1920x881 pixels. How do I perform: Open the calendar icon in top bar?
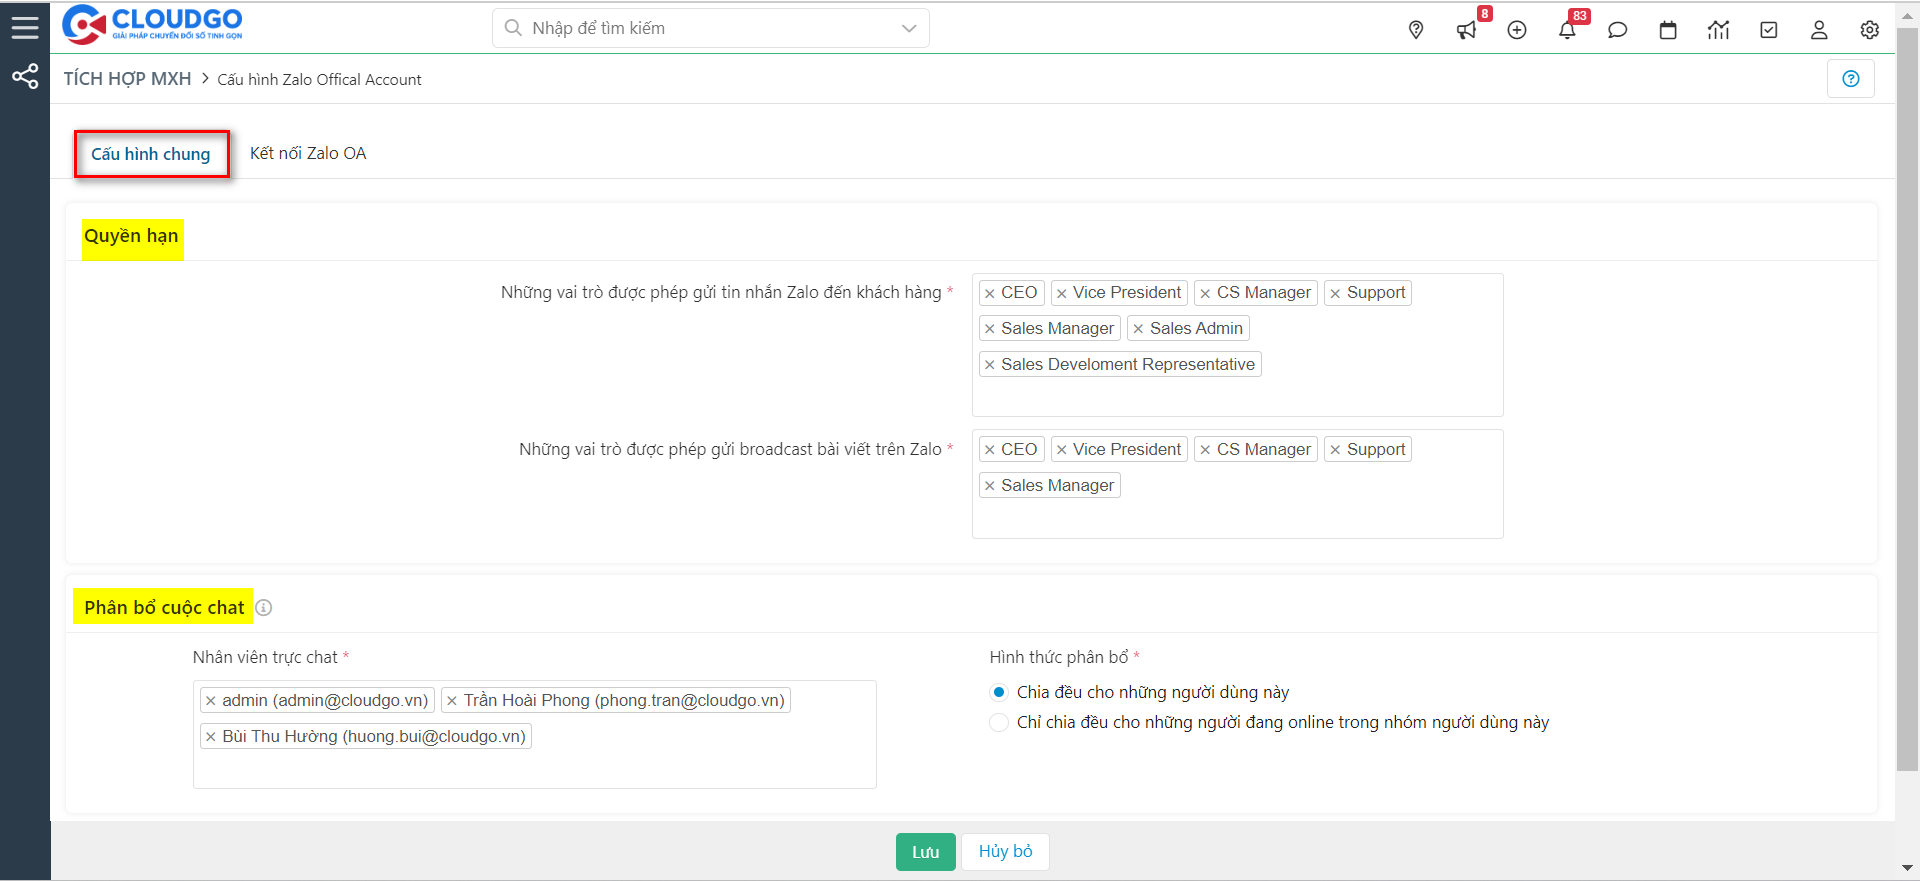(1668, 30)
